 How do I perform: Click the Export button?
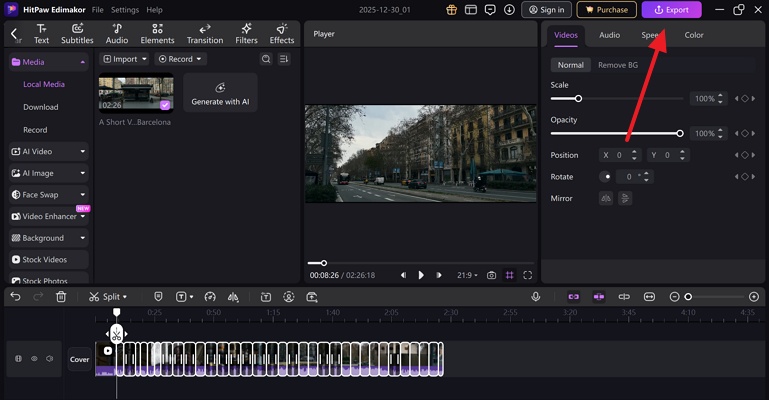pyautogui.click(x=671, y=10)
